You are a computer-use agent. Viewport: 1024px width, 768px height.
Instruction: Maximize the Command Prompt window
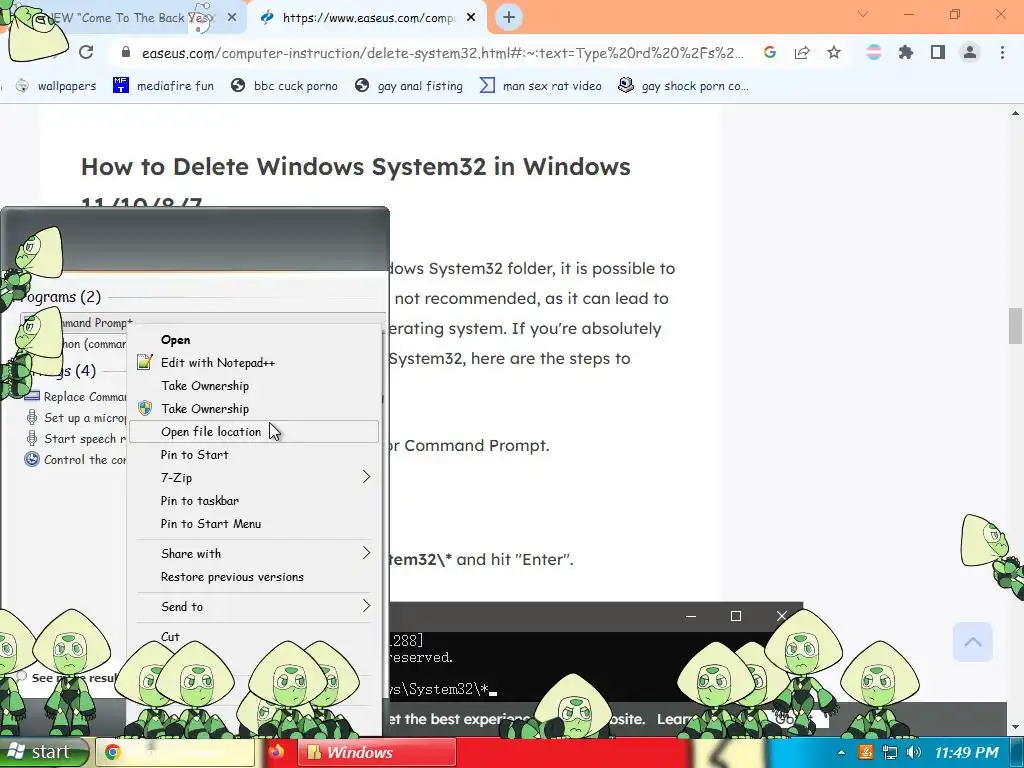coord(736,616)
